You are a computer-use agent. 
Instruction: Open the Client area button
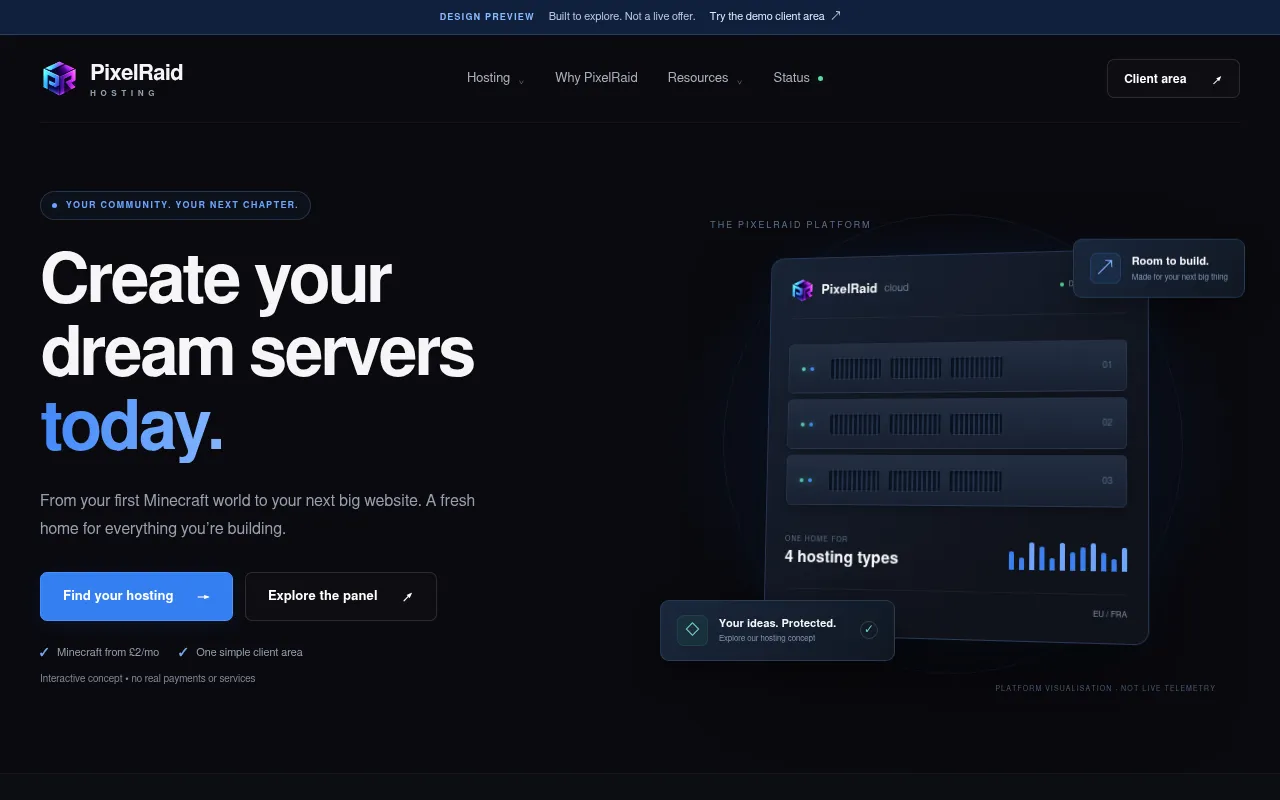(1173, 79)
